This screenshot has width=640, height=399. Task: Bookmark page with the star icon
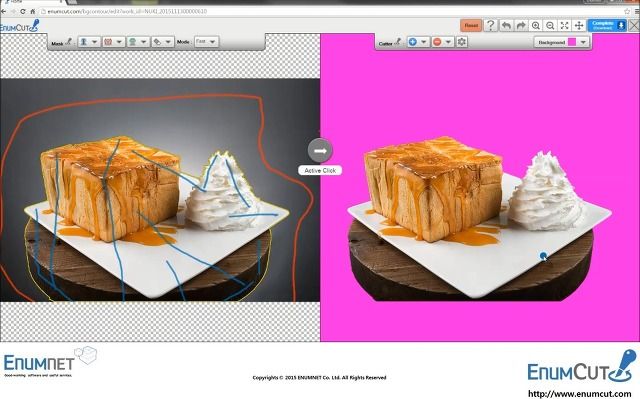(x=627, y=11)
